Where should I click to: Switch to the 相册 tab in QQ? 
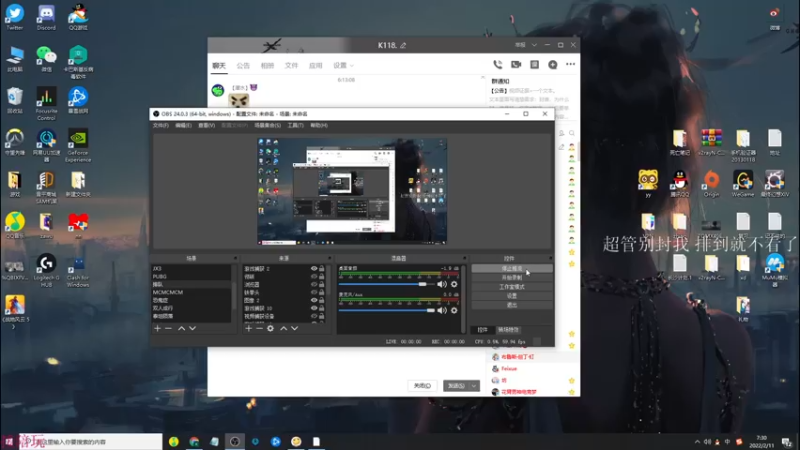(267, 65)
